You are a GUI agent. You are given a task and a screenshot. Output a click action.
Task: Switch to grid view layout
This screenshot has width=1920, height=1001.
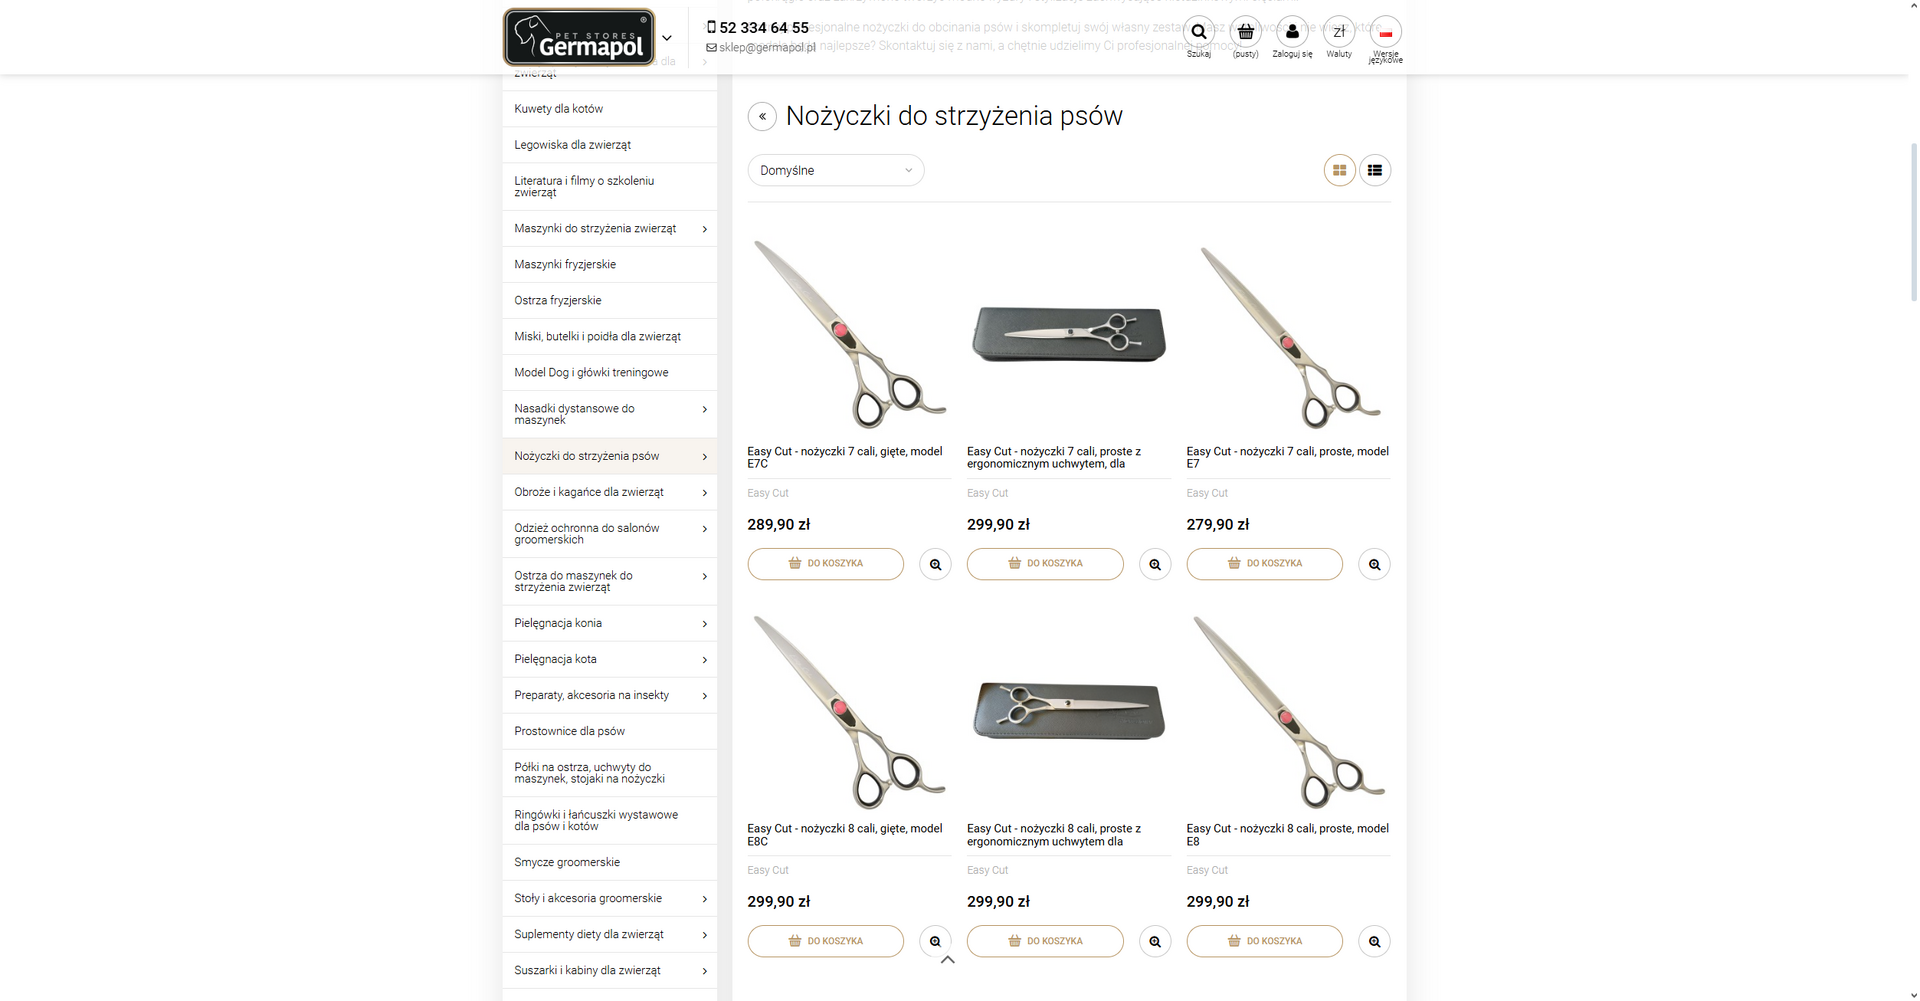pos(1340,170)
